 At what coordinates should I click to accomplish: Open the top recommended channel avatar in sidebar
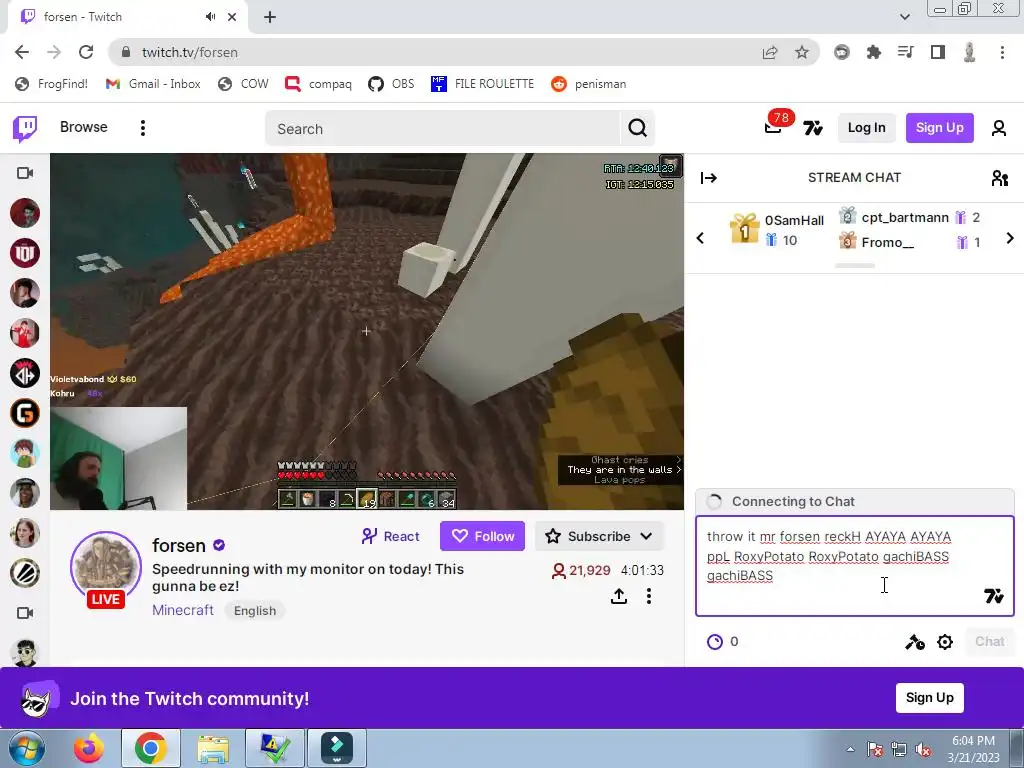[25, 213]
